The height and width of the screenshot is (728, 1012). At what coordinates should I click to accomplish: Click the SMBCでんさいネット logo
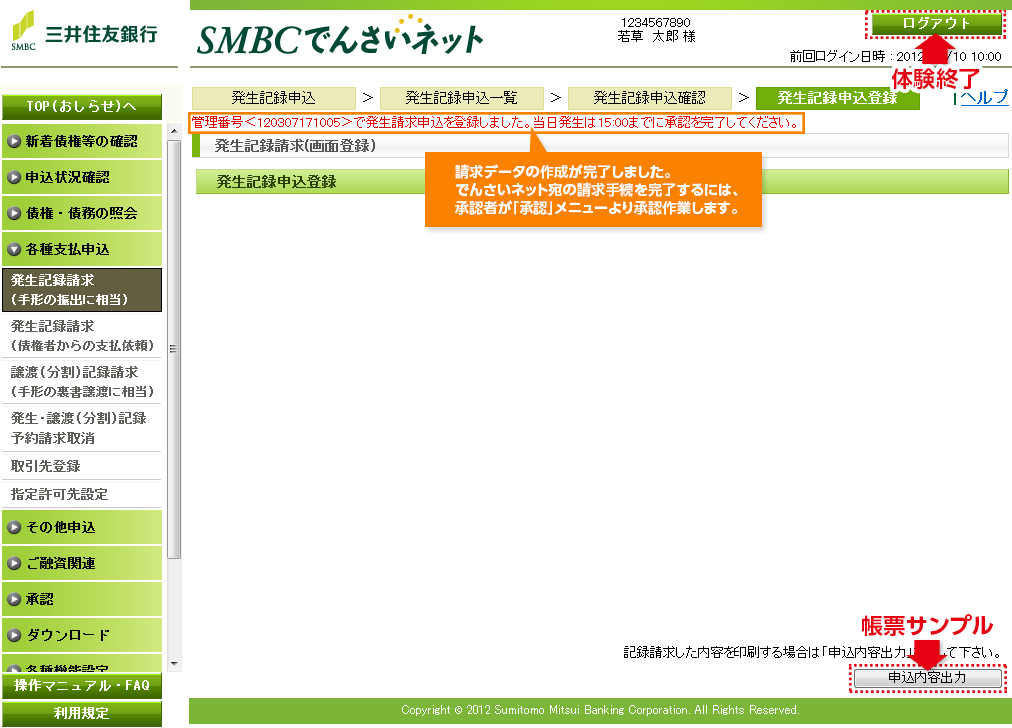pos(339,35)
